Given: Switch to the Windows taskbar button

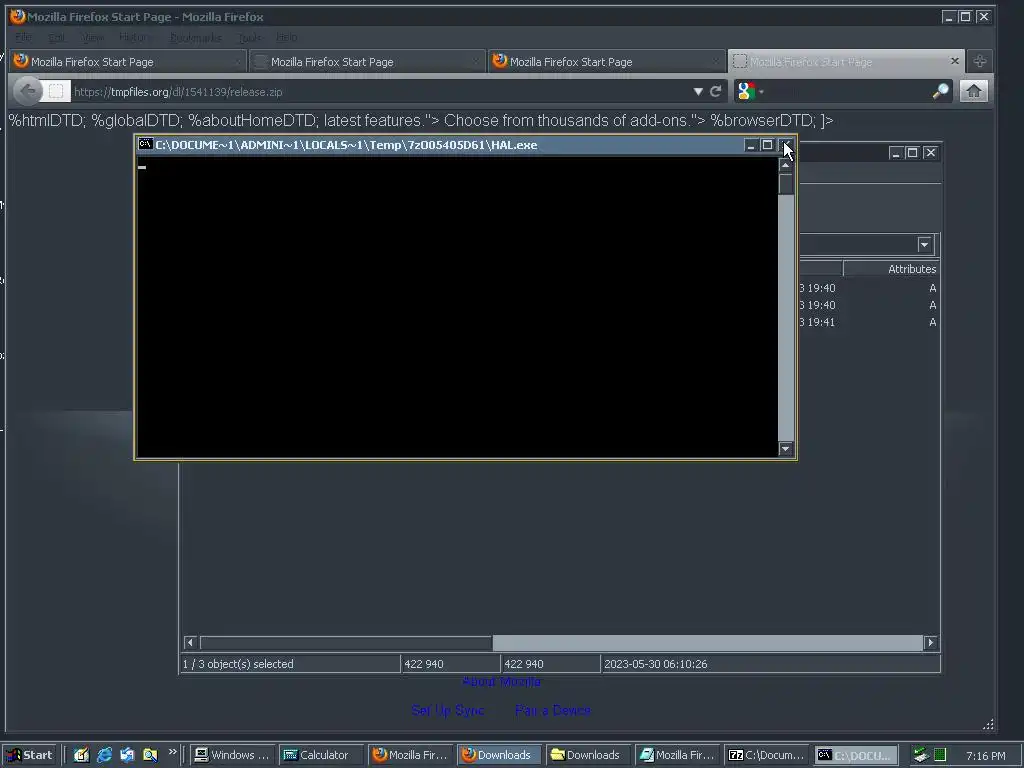Looking at the screenshot, I should click(232, 755).
